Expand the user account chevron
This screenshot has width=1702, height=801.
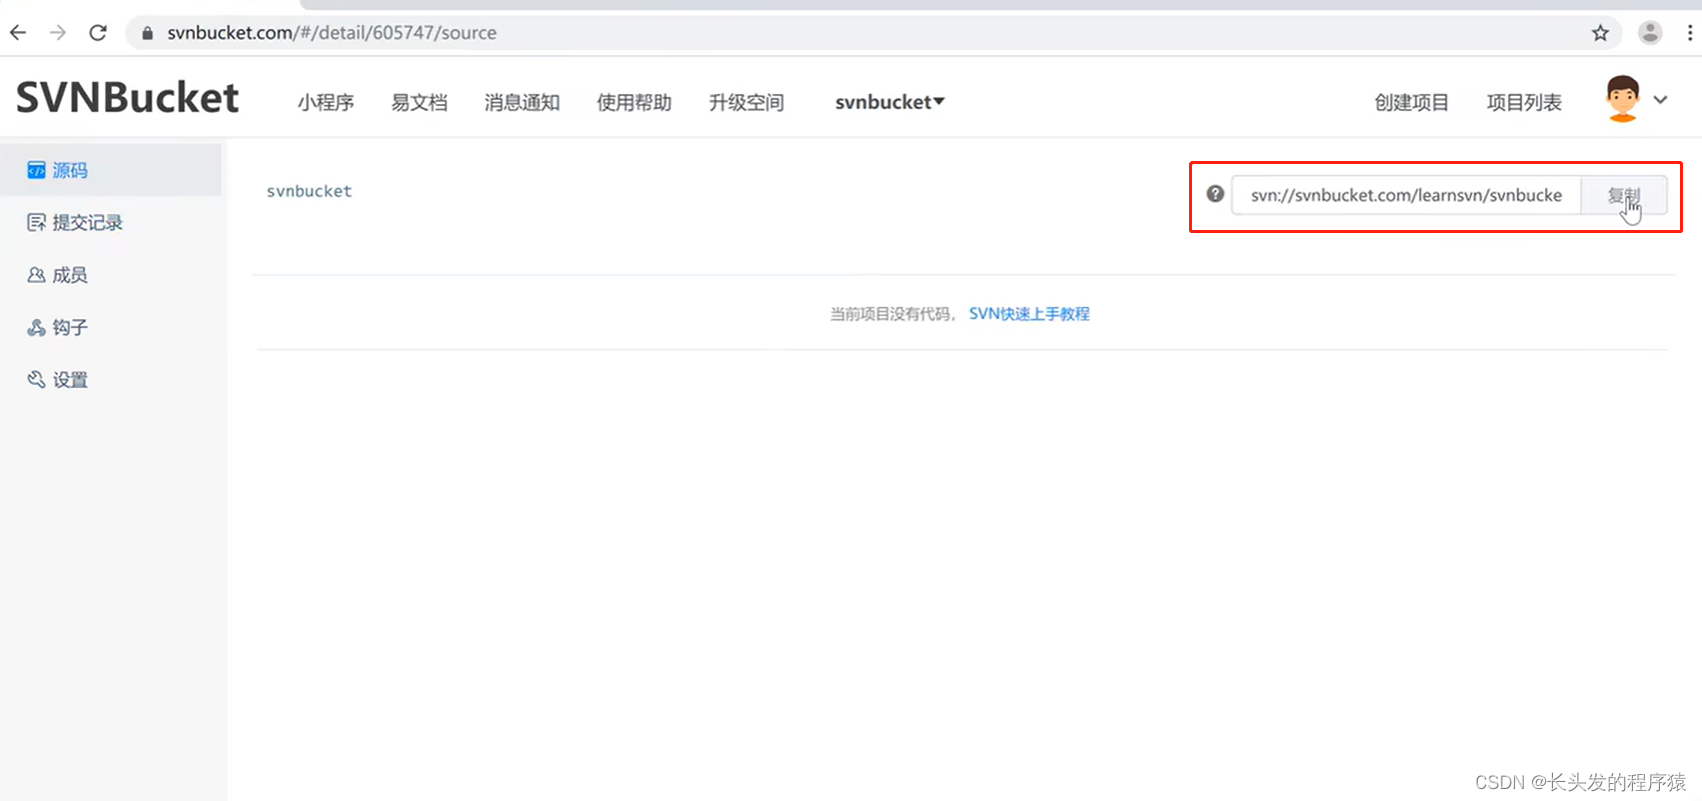point(1660,100)
